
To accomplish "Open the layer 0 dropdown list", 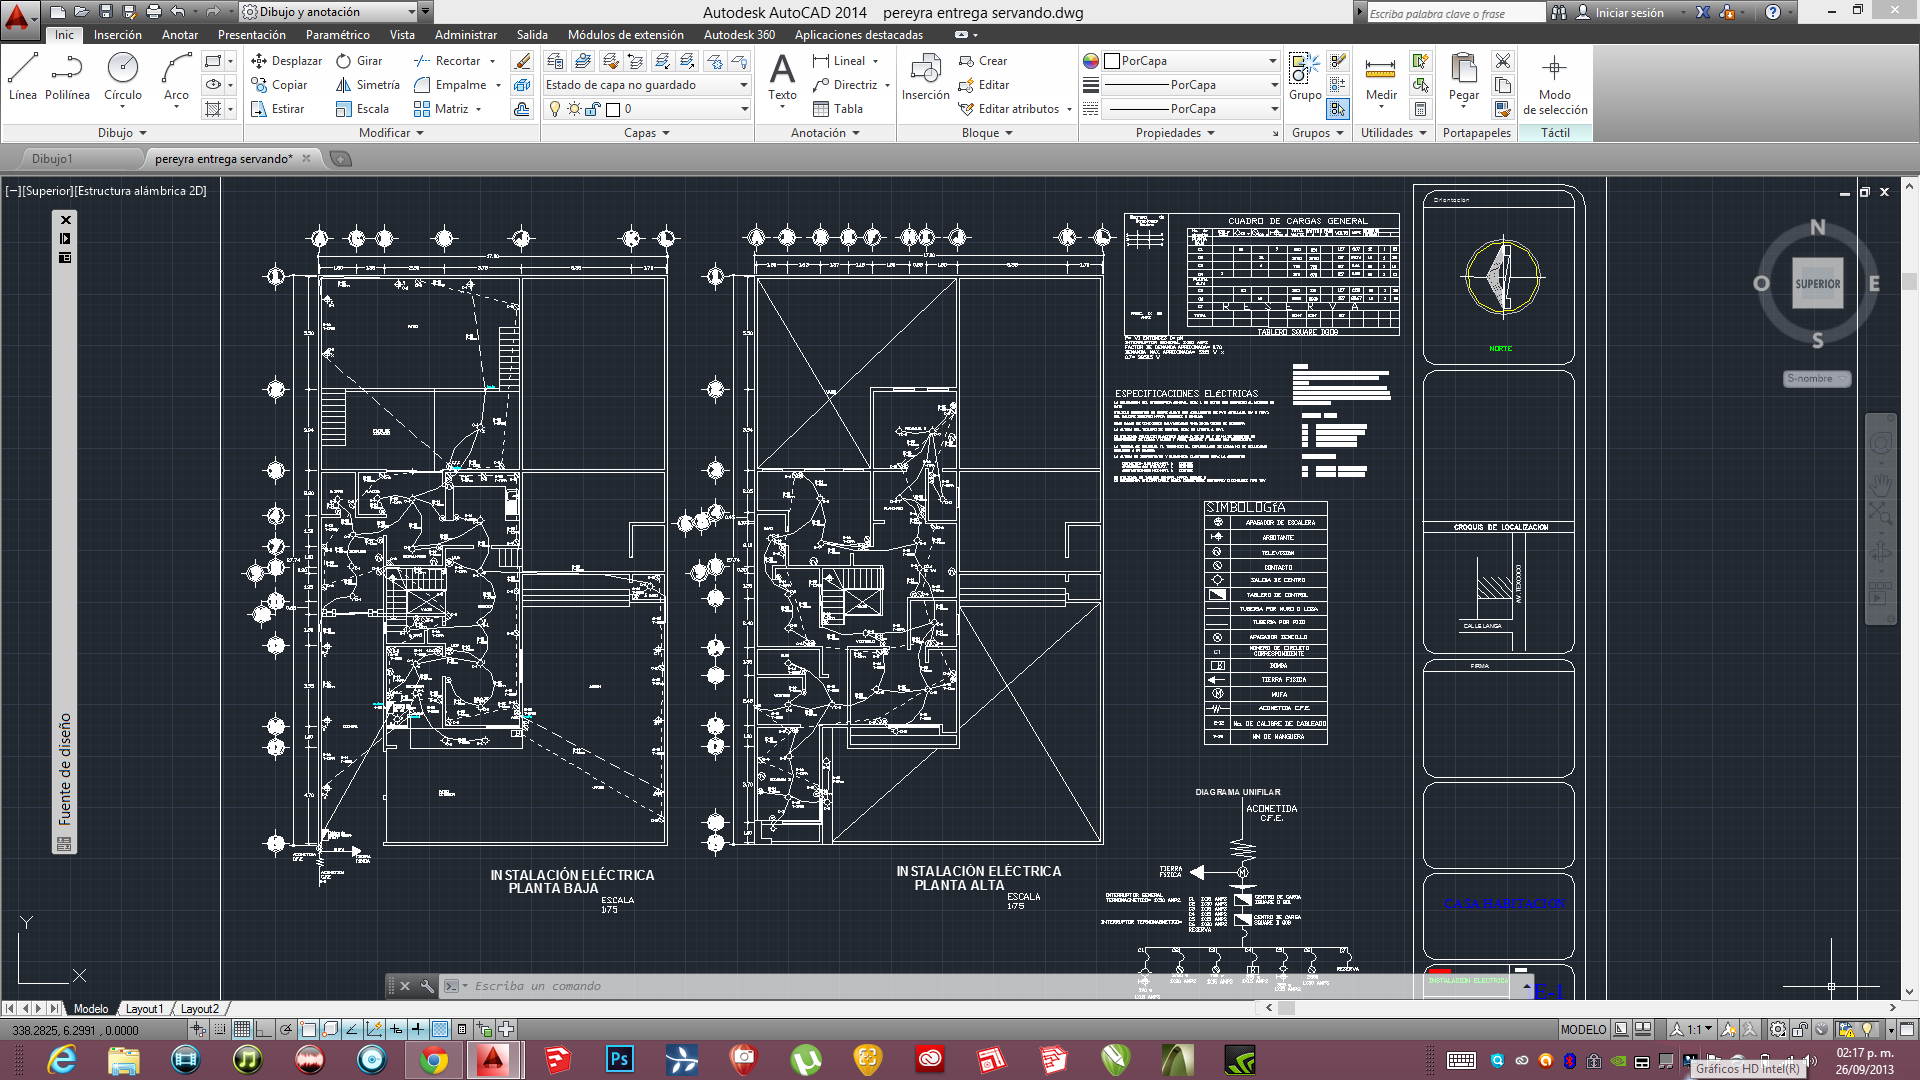I will 646,109.
